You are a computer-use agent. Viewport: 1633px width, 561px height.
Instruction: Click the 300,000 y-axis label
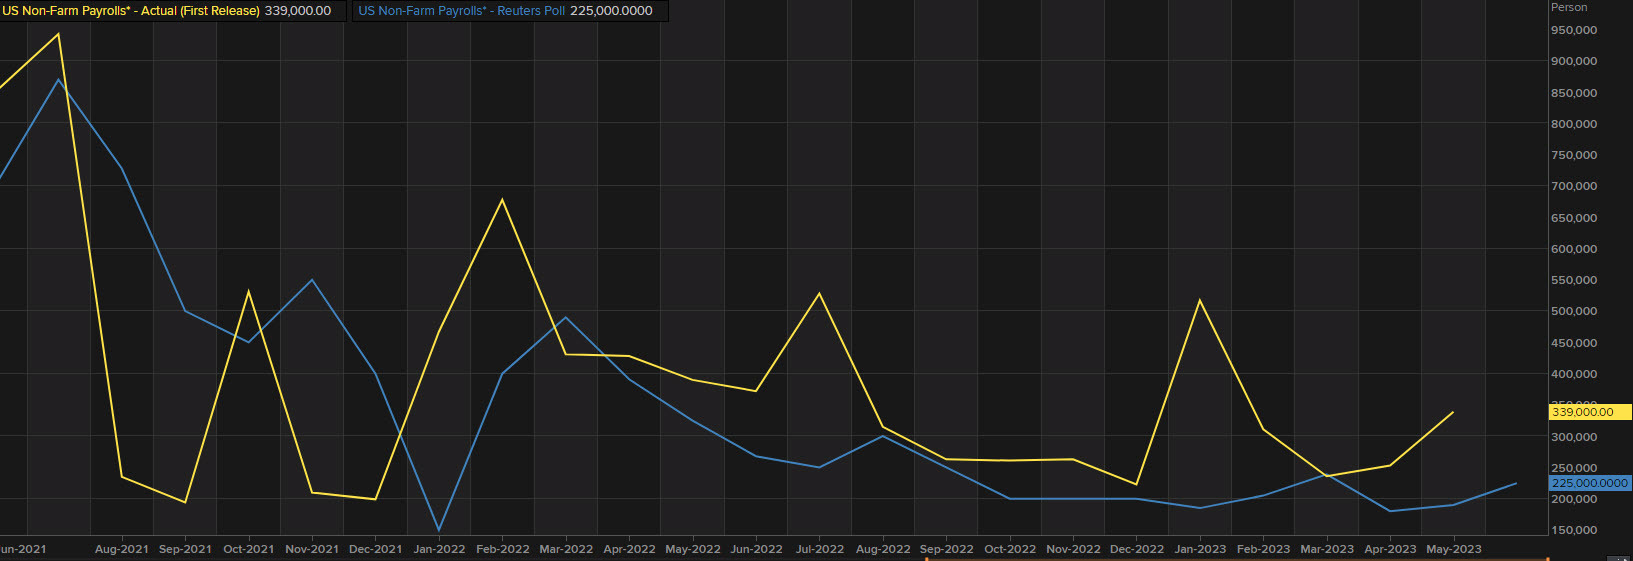1574,437
